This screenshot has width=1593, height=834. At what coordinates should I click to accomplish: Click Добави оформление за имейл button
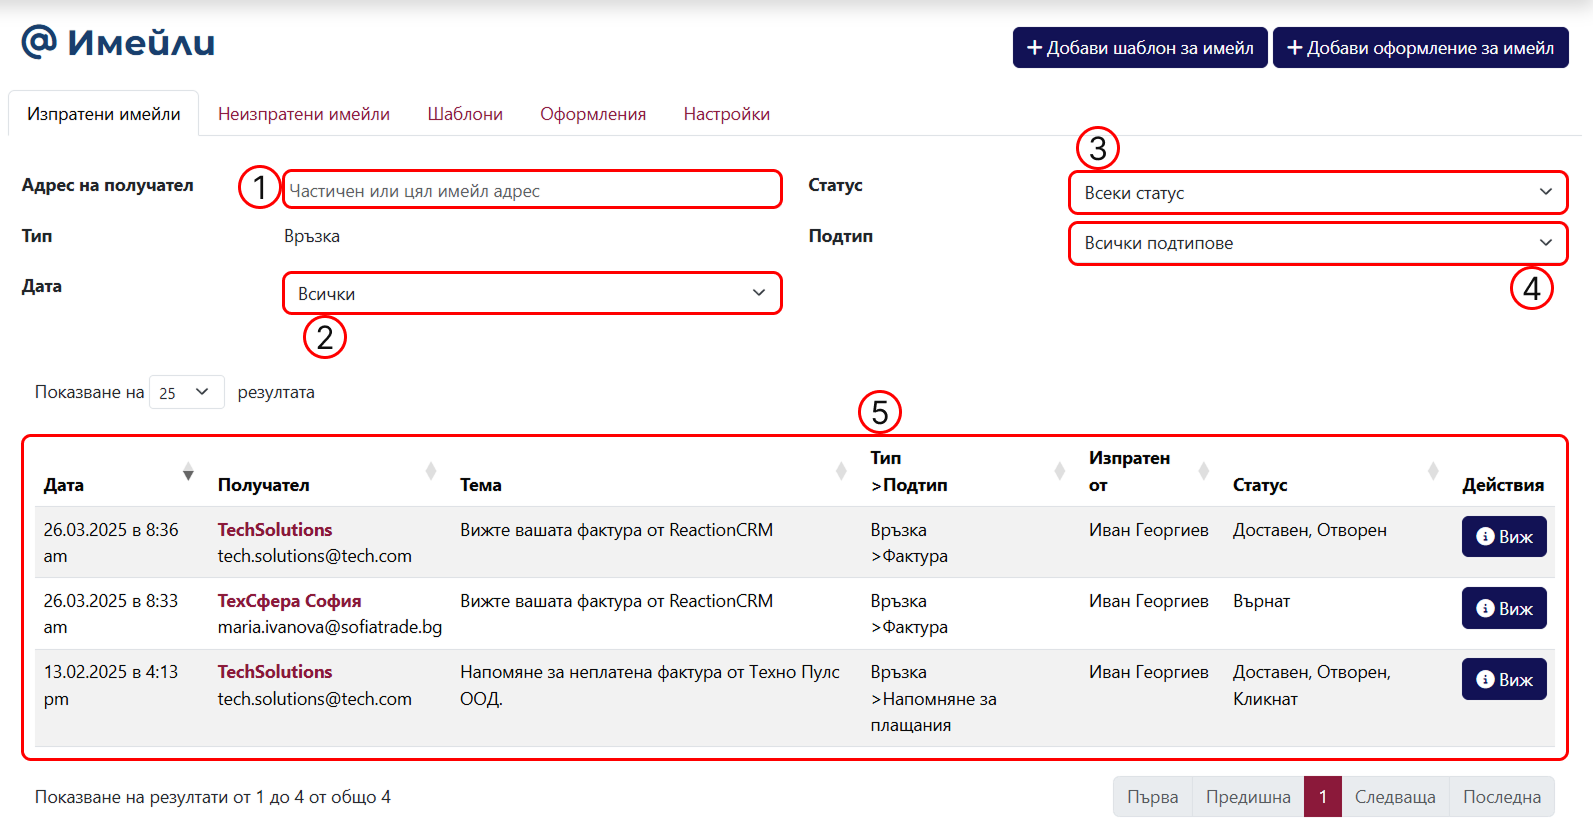click(x=1421, y=48)
